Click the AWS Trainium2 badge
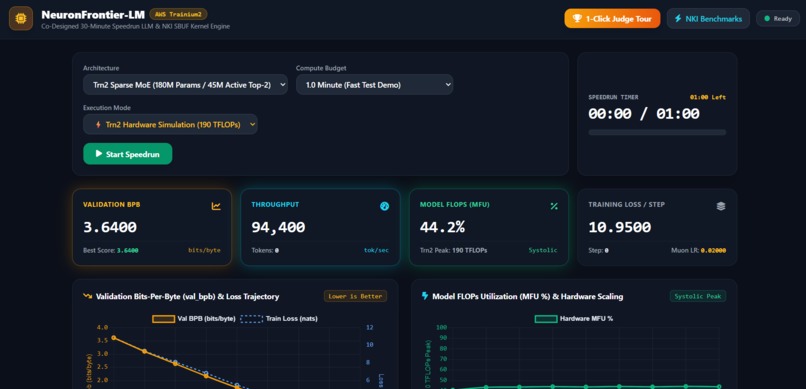Image resolution: width=806 pixels, height=389 pixels. click(x=178, y=14)
